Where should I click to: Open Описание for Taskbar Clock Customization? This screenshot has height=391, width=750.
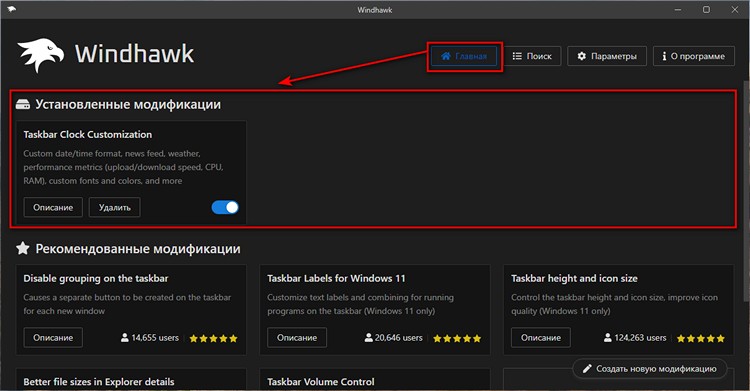(53, 207)
